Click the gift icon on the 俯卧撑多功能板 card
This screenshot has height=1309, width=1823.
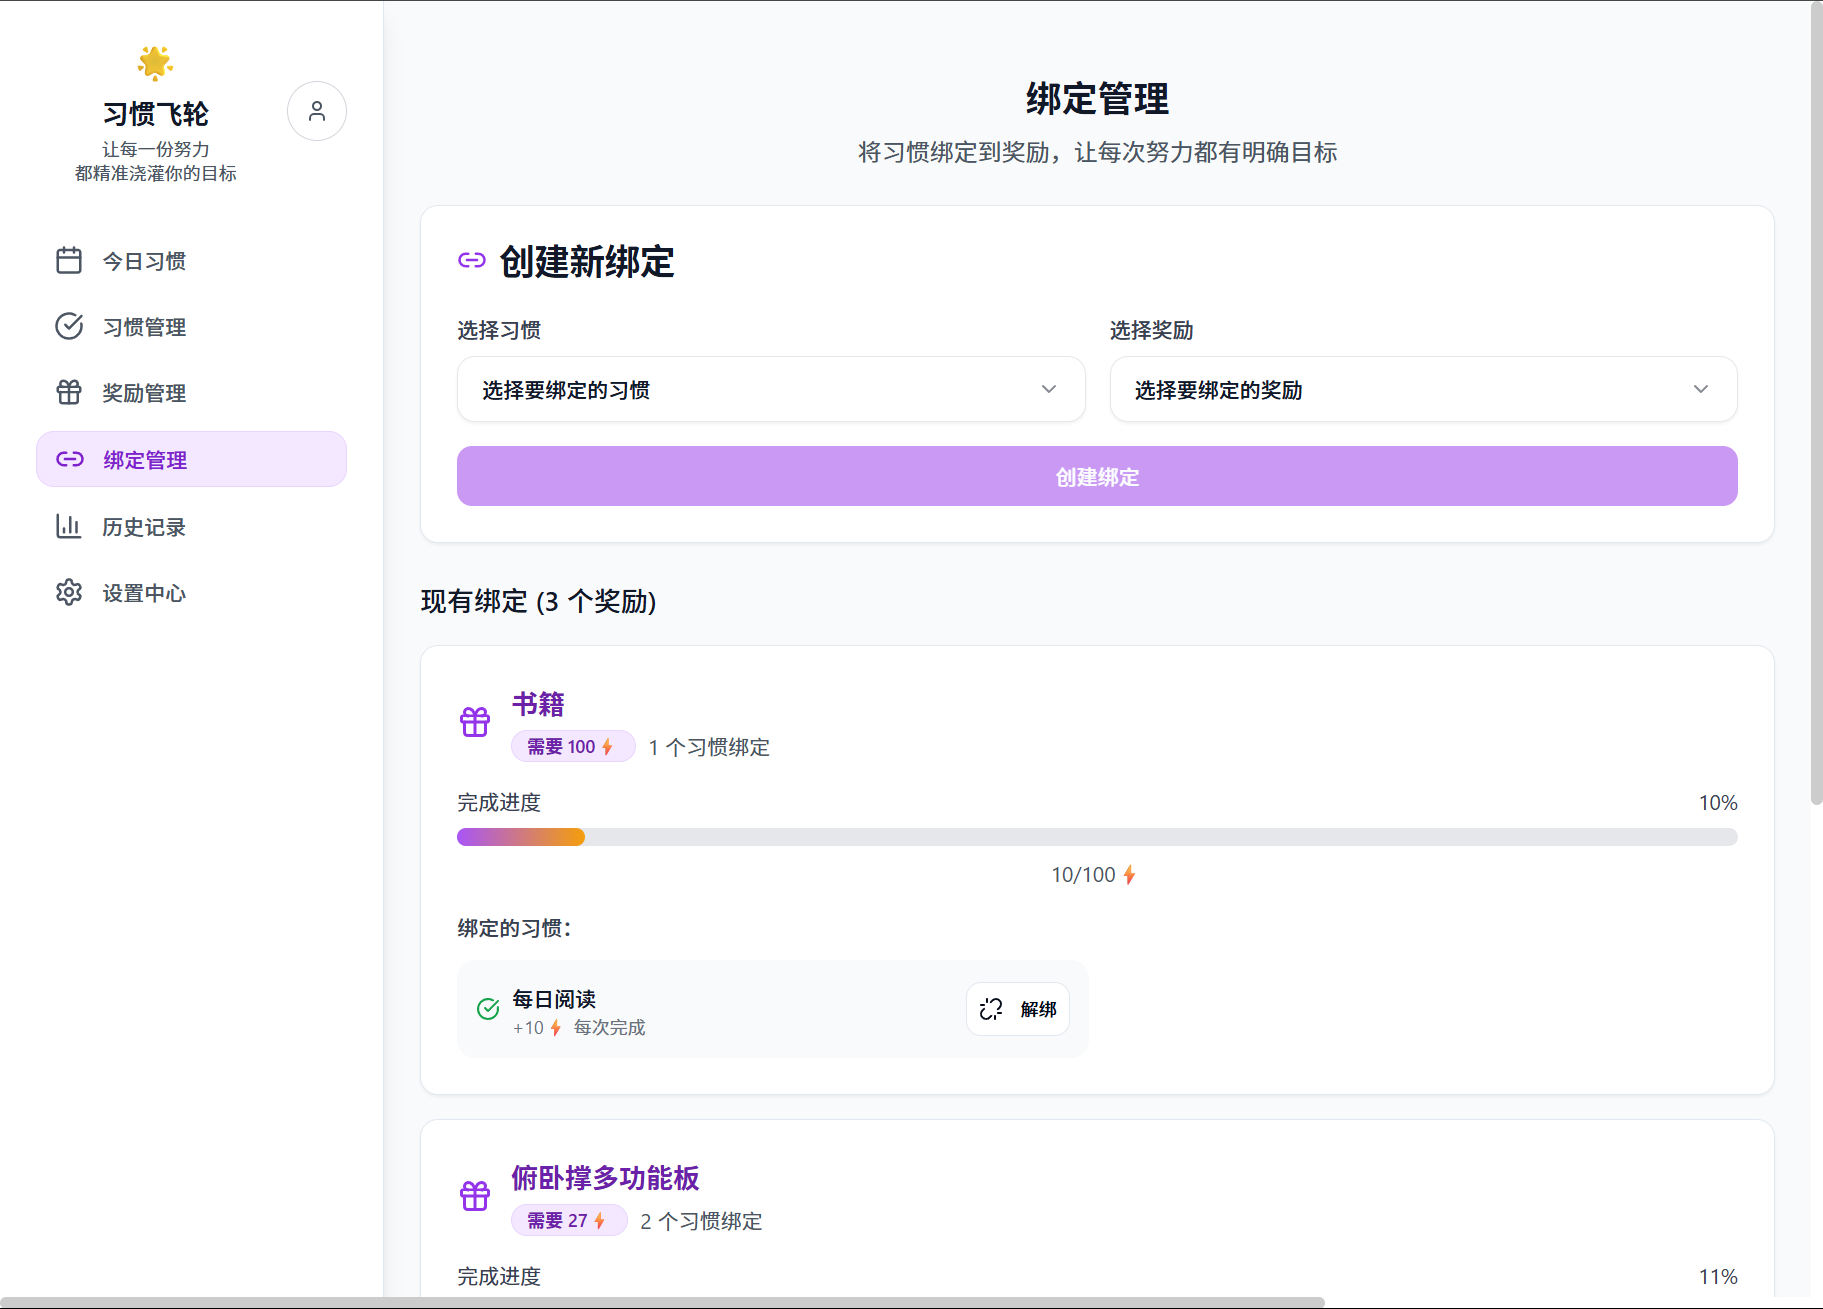tap(475, 1196)
